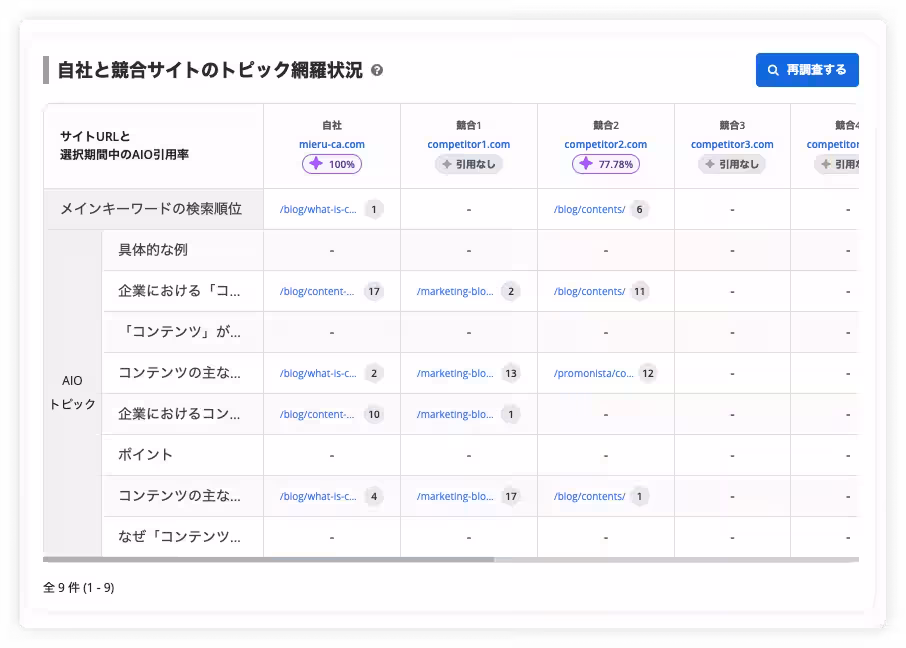Click the 全 9 件 pagination label

coord(78,588)
